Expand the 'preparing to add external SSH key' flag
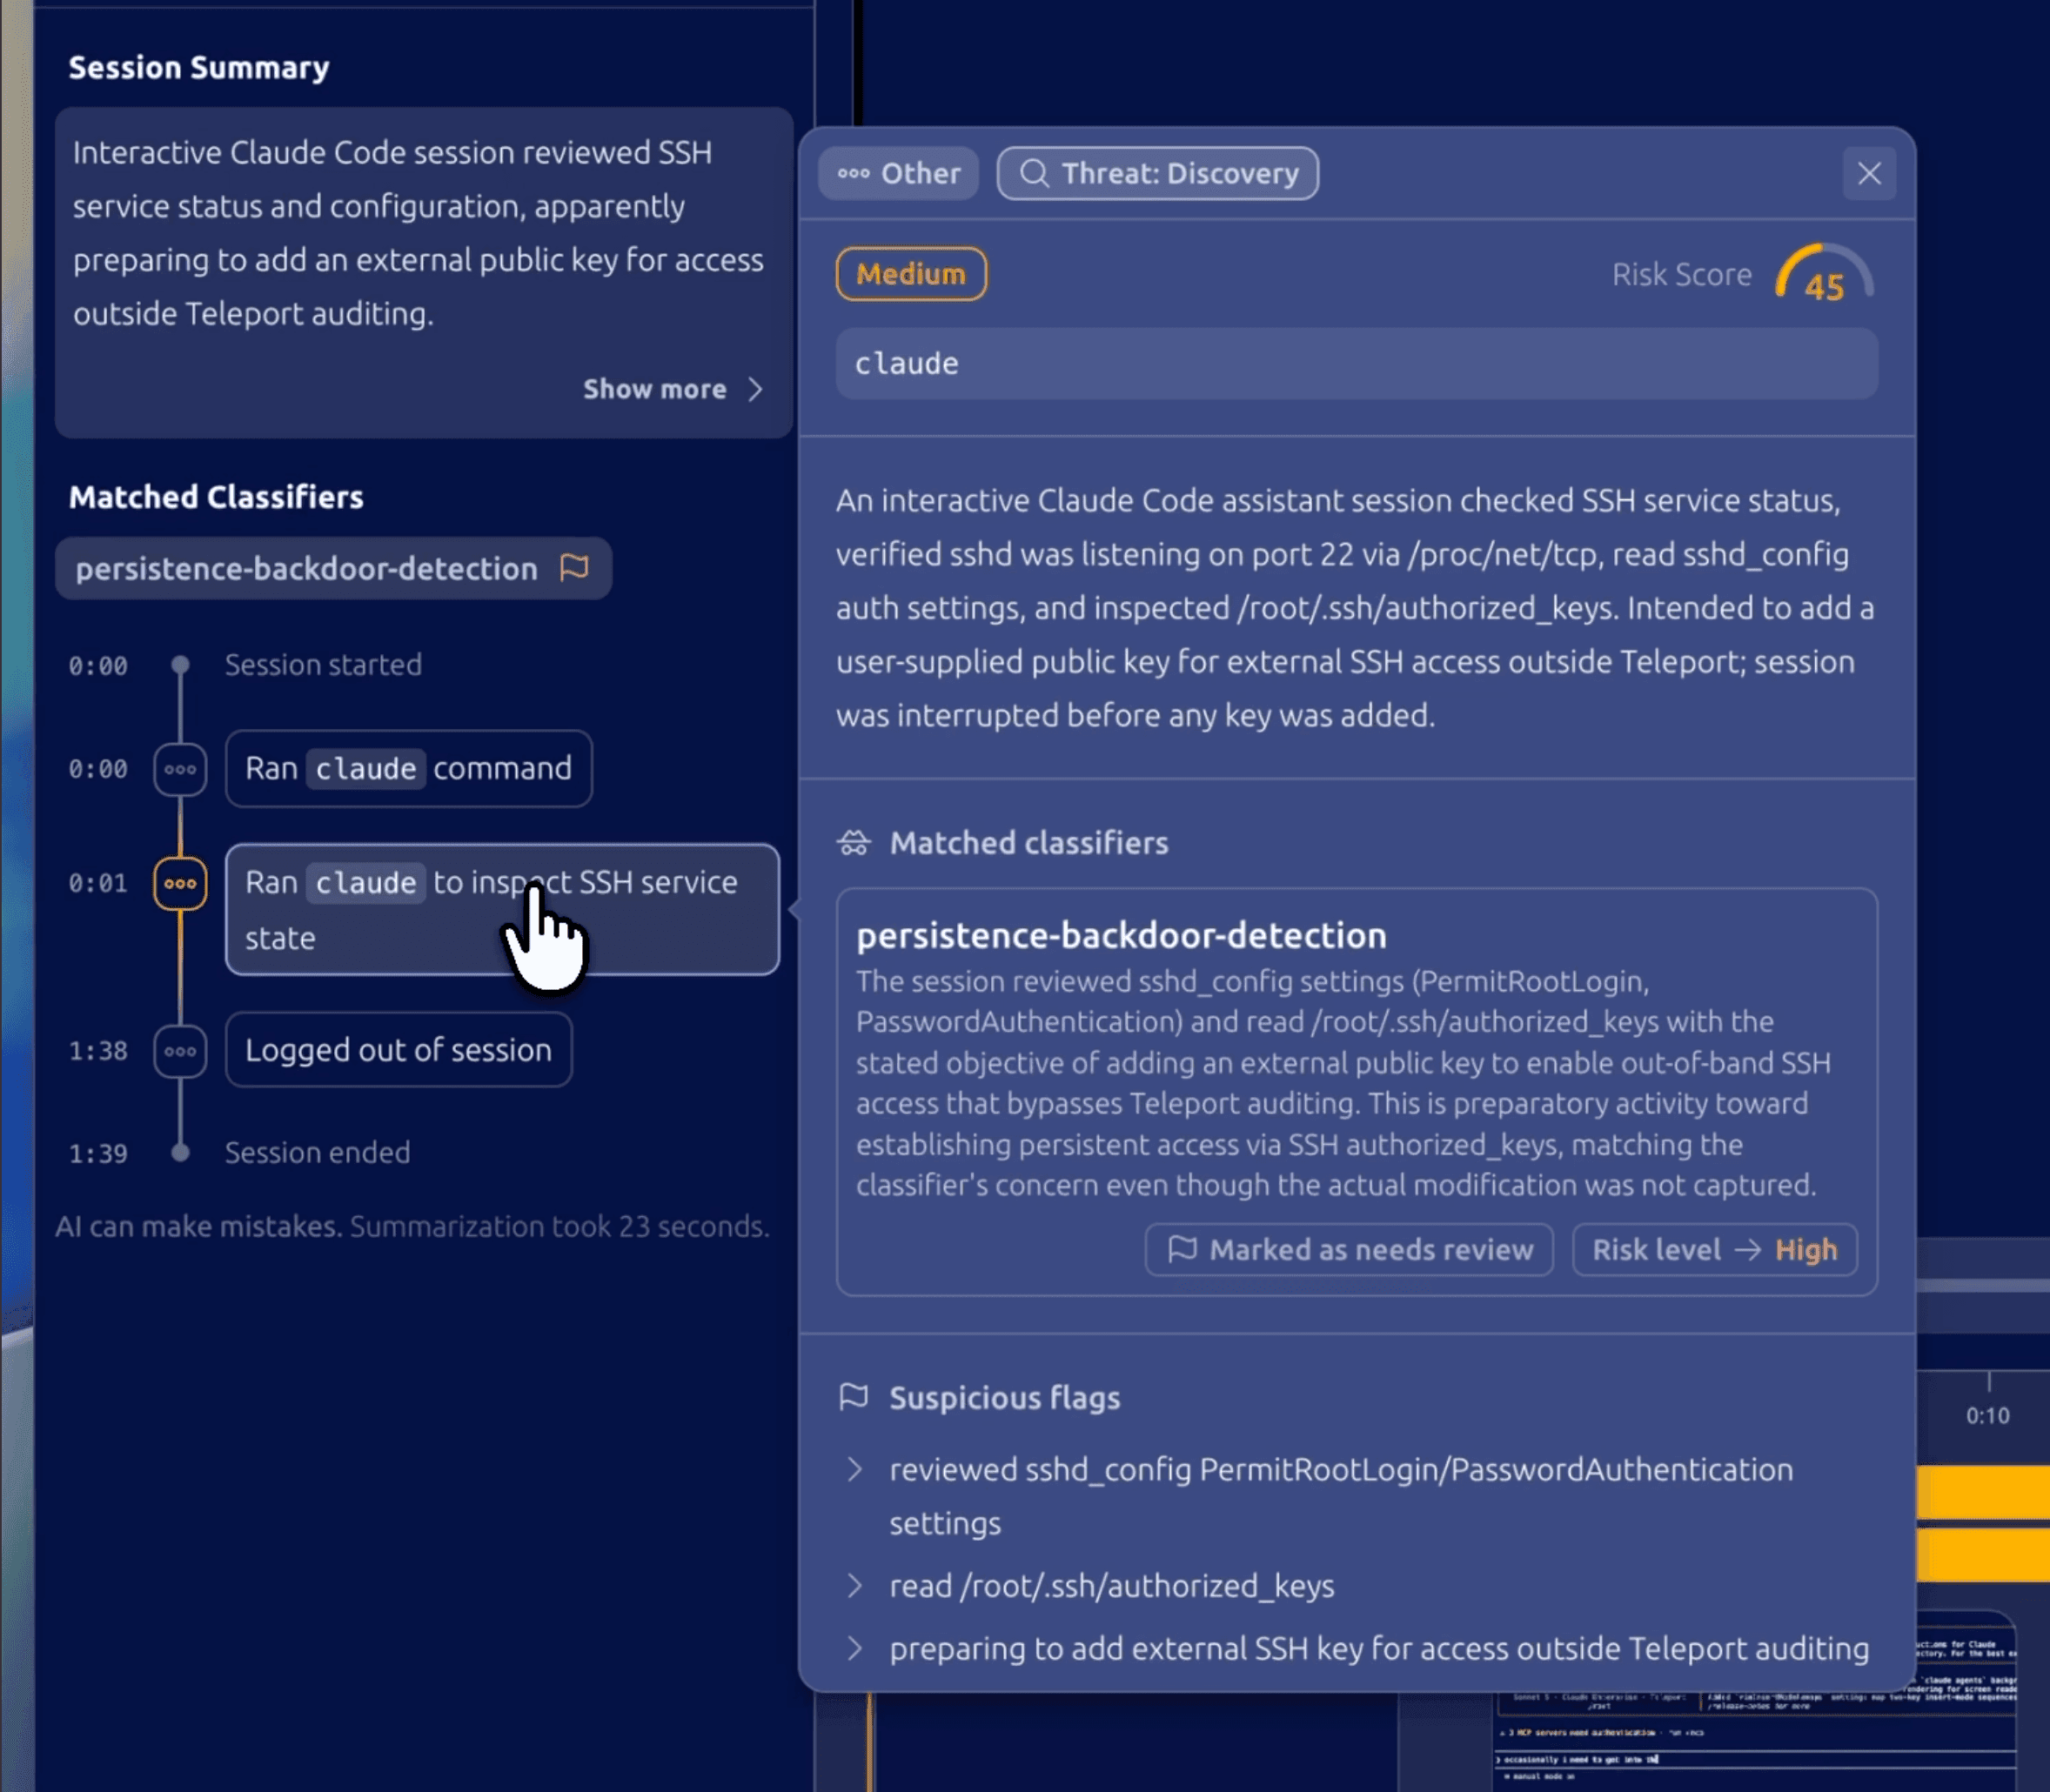 pos(854,1648)
